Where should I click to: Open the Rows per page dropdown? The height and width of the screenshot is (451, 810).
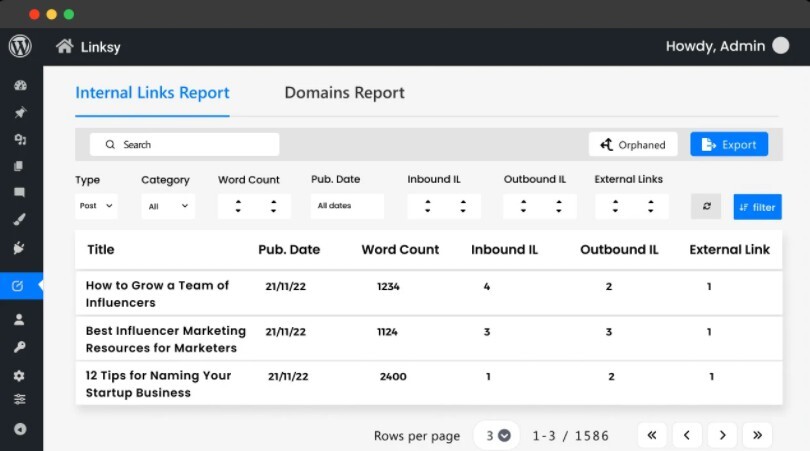(497, 435)
